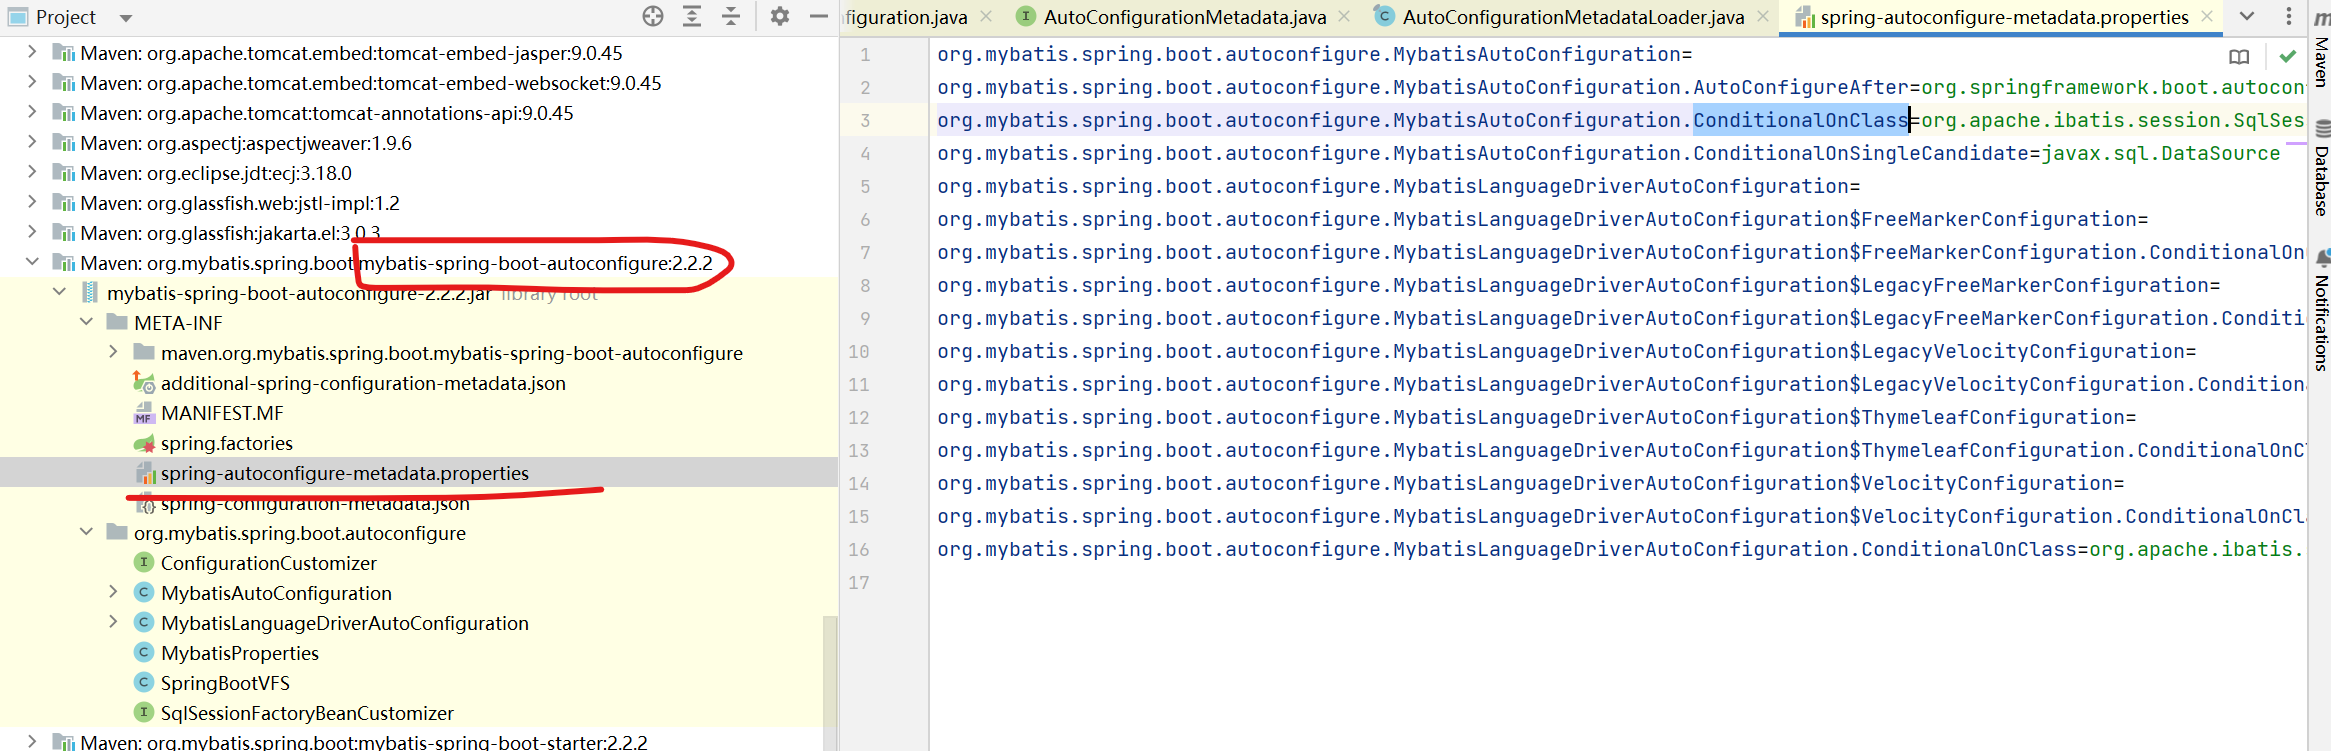This screenshot has width=2331, height=751.
Task: Open the Project view dropdown
Action: coord(126,18)
